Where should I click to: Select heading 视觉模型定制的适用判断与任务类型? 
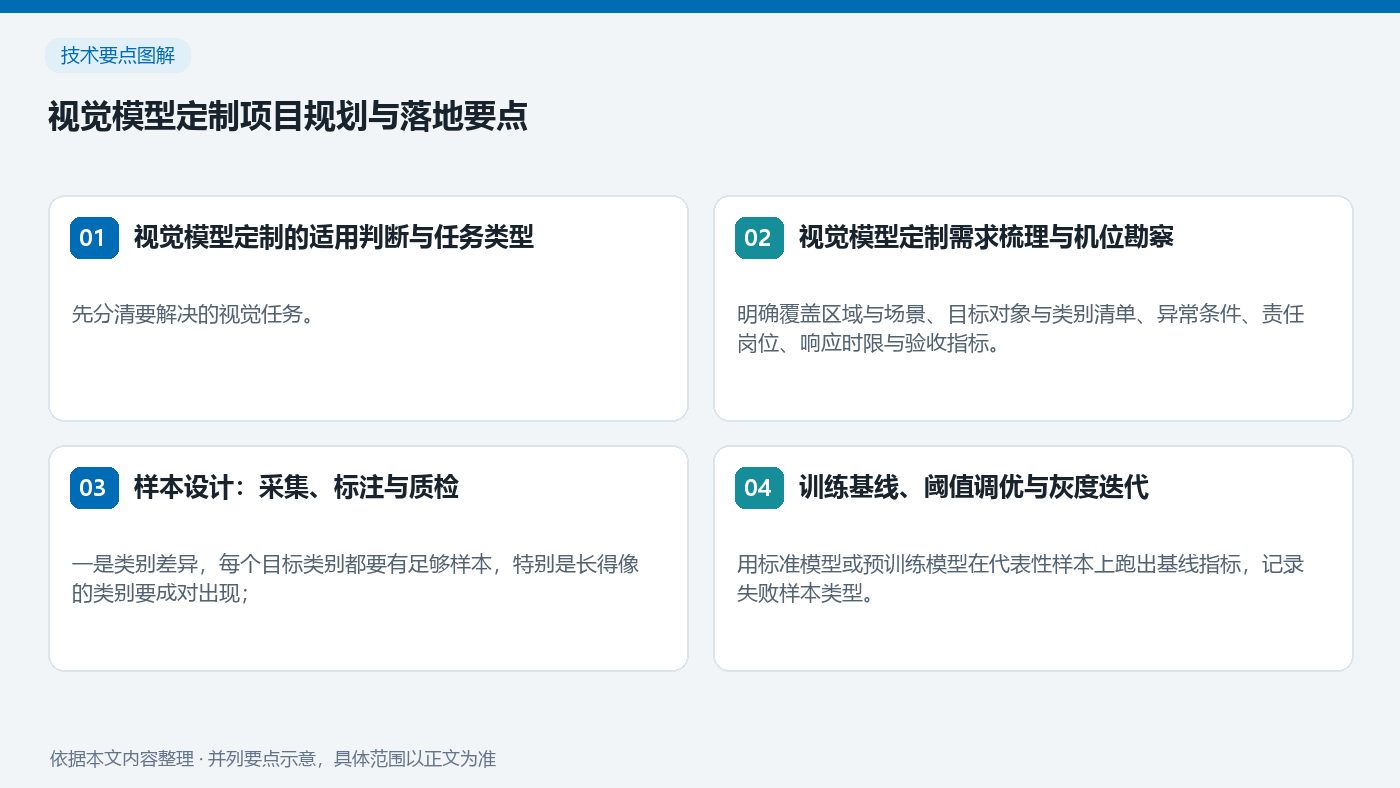pyautogui.click(x=334, y=238)
